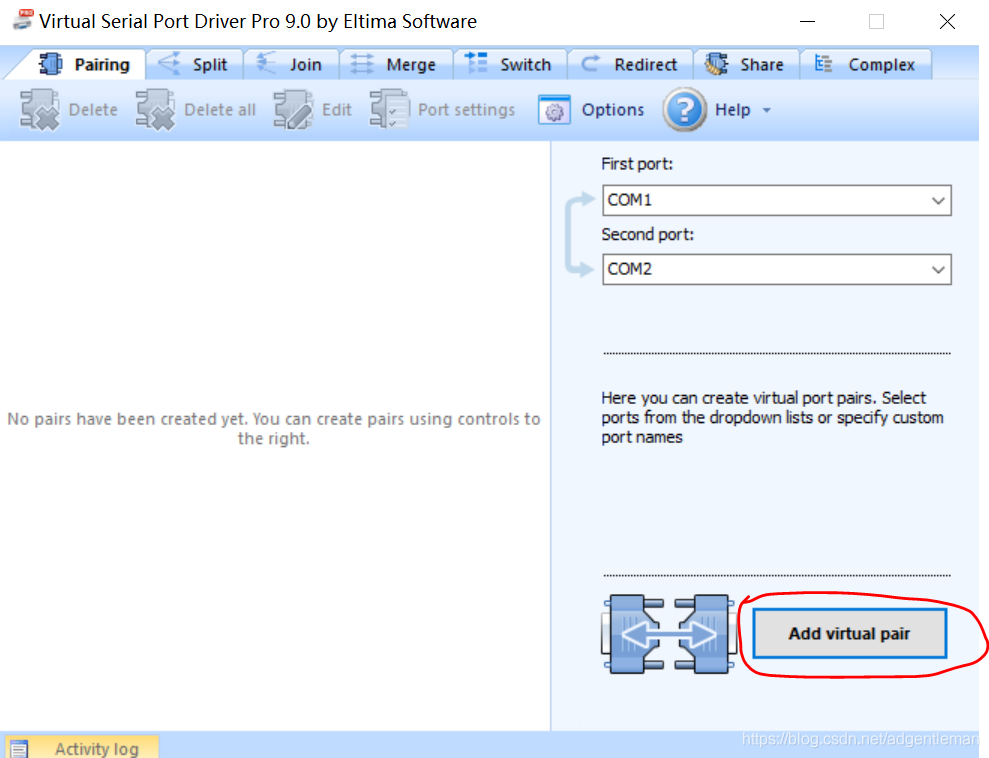This screenshot has height=758, width=989.
Task: Click the Help label in toolbar
Action: click(732, 110)
